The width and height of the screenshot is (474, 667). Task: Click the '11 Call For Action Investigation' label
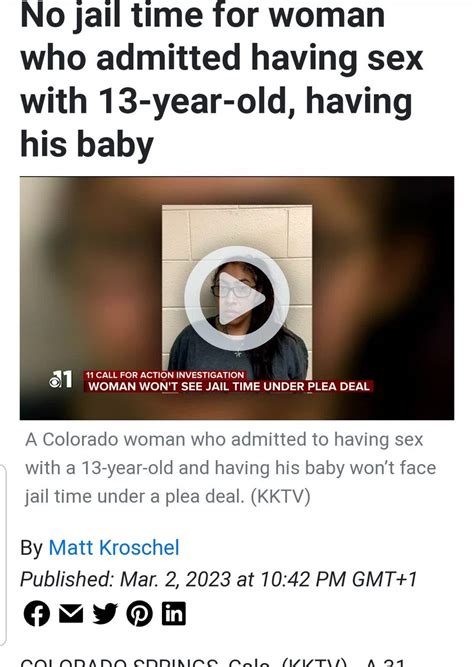[165, 375]
